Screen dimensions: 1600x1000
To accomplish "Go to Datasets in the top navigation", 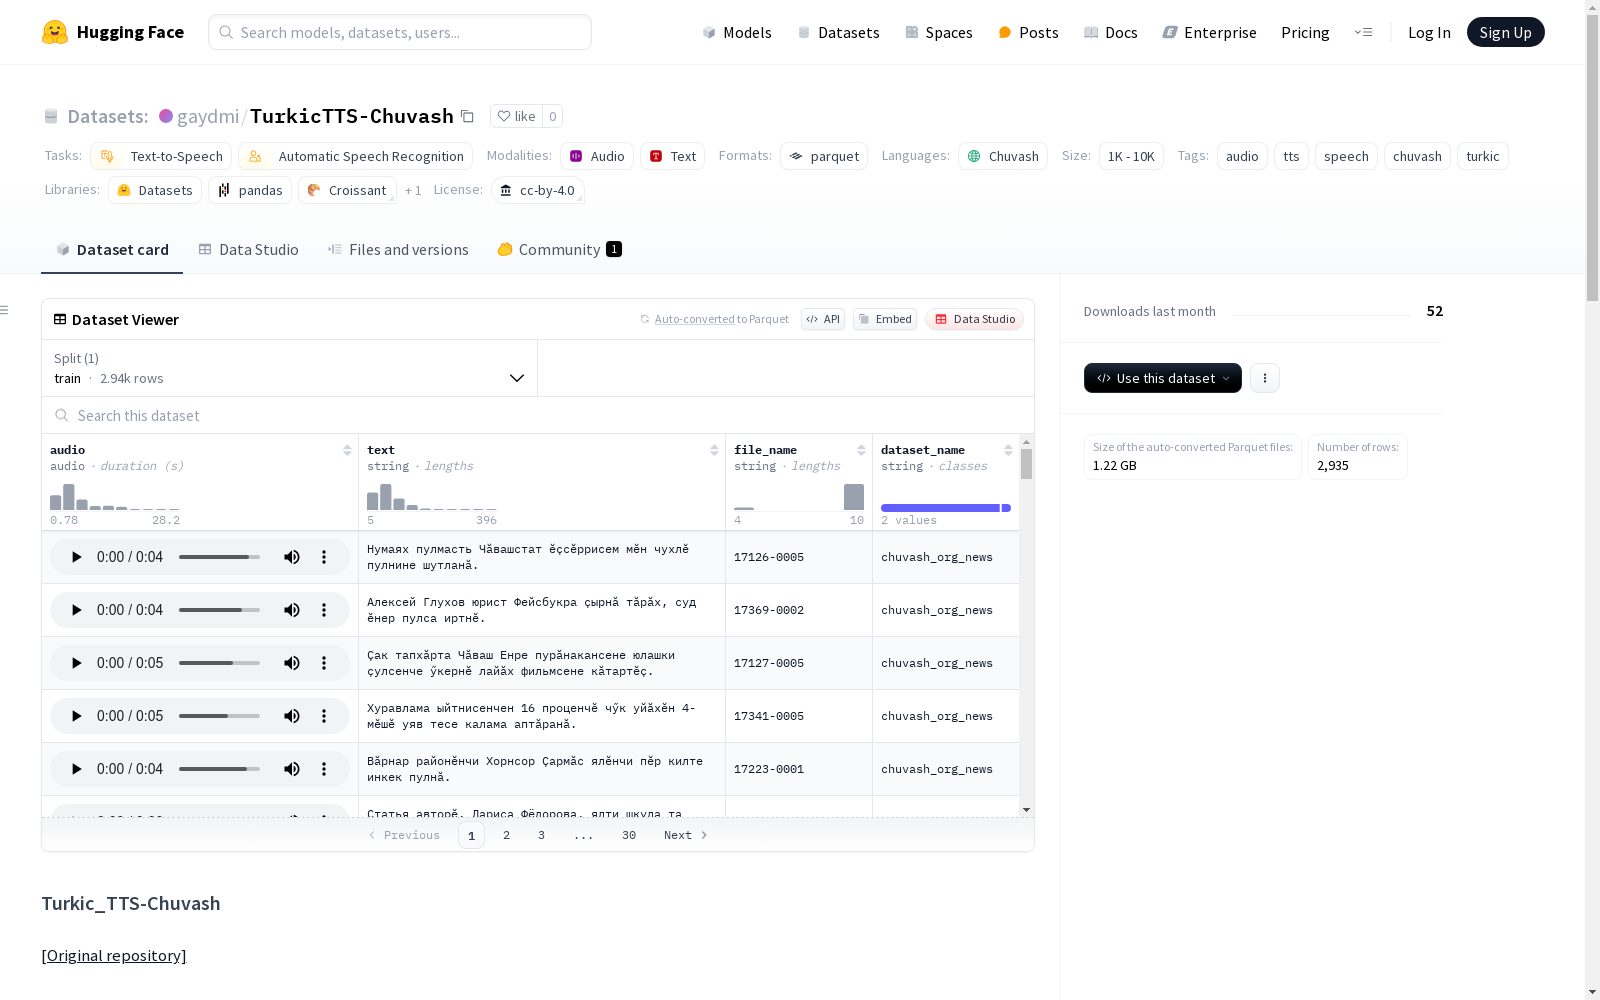I will coord(838,32).
